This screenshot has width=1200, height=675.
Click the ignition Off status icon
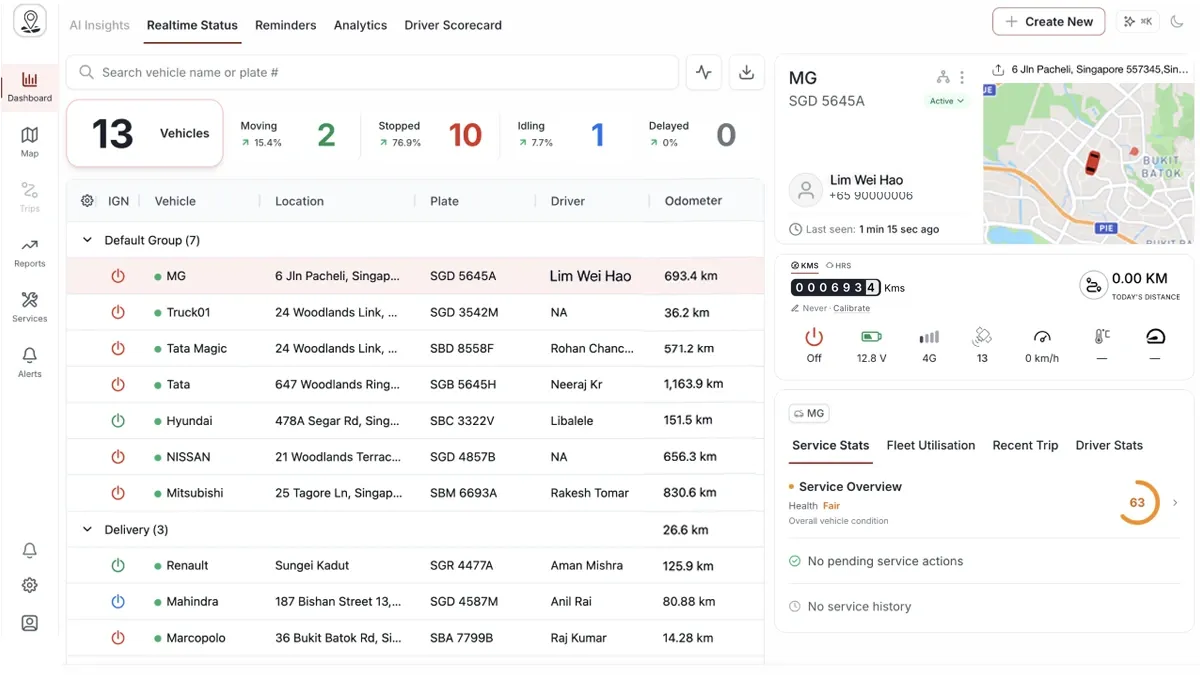pyautogui.click(x=814, y=337)
